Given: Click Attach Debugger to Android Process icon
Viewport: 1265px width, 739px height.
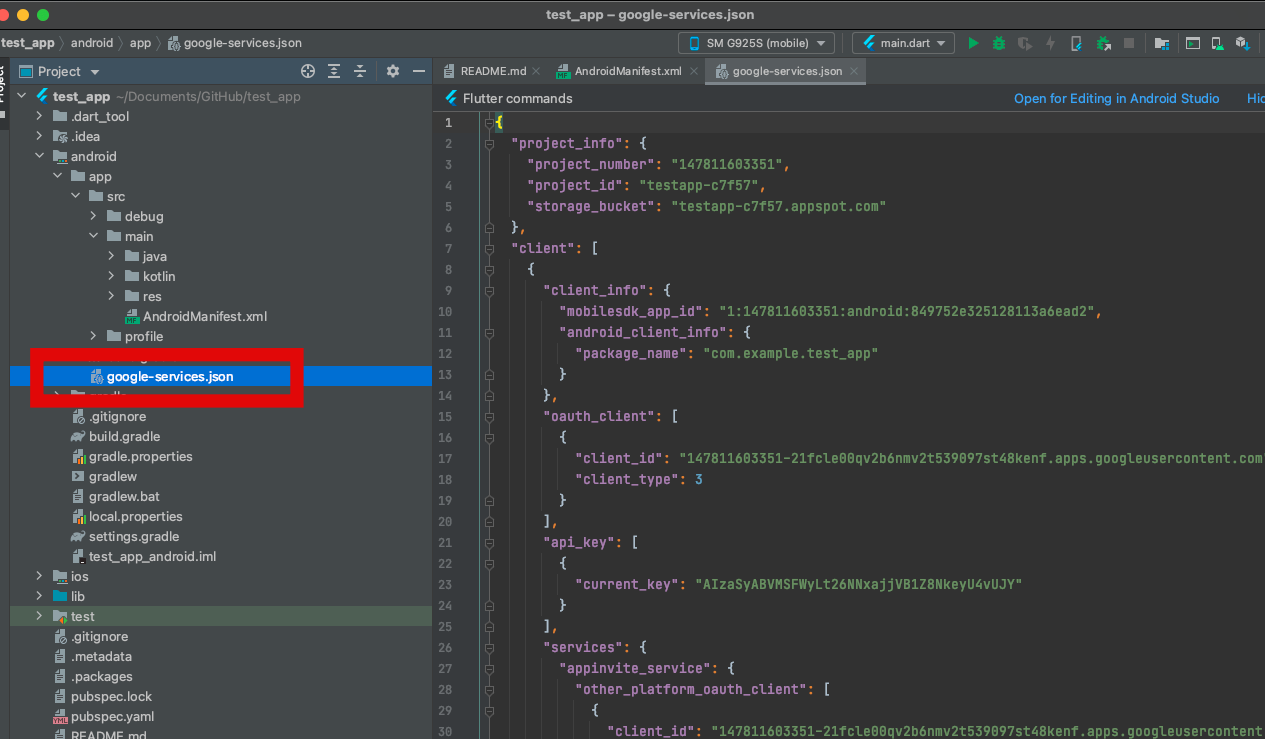Looking at the screenshot, I should point(1103,43).
